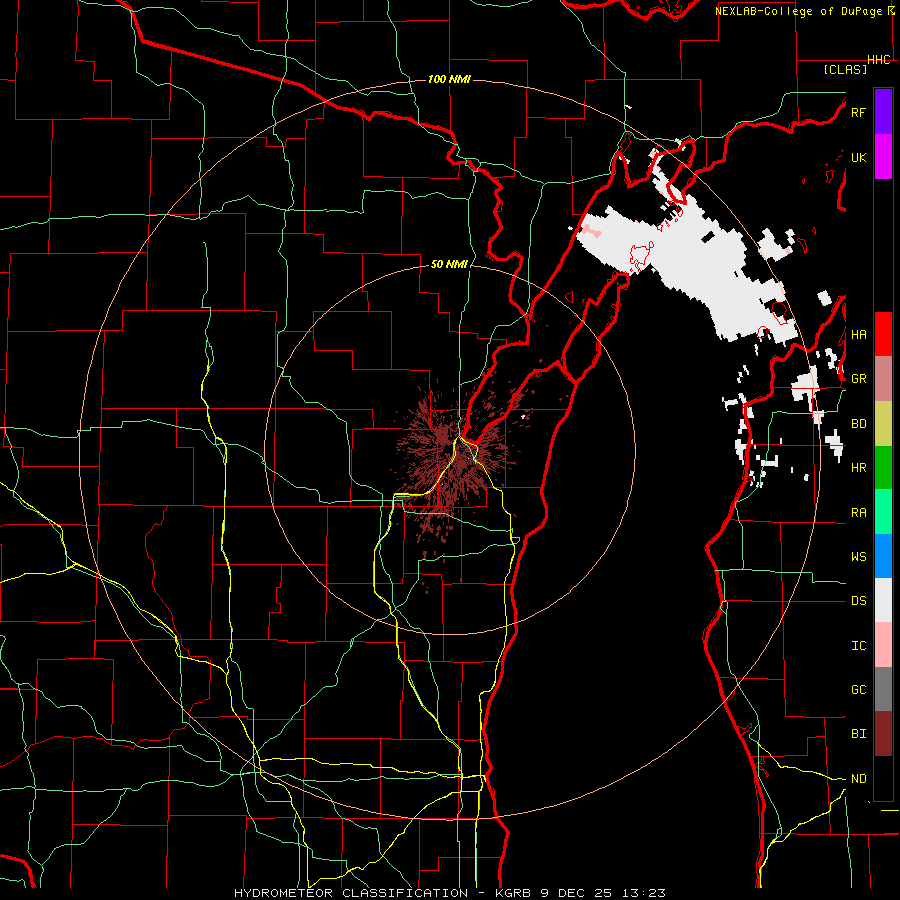This screenshot has height=900, width=900.
Task: Click the 9 DEC 25 date stamp
Action: (x=577, y=893)
